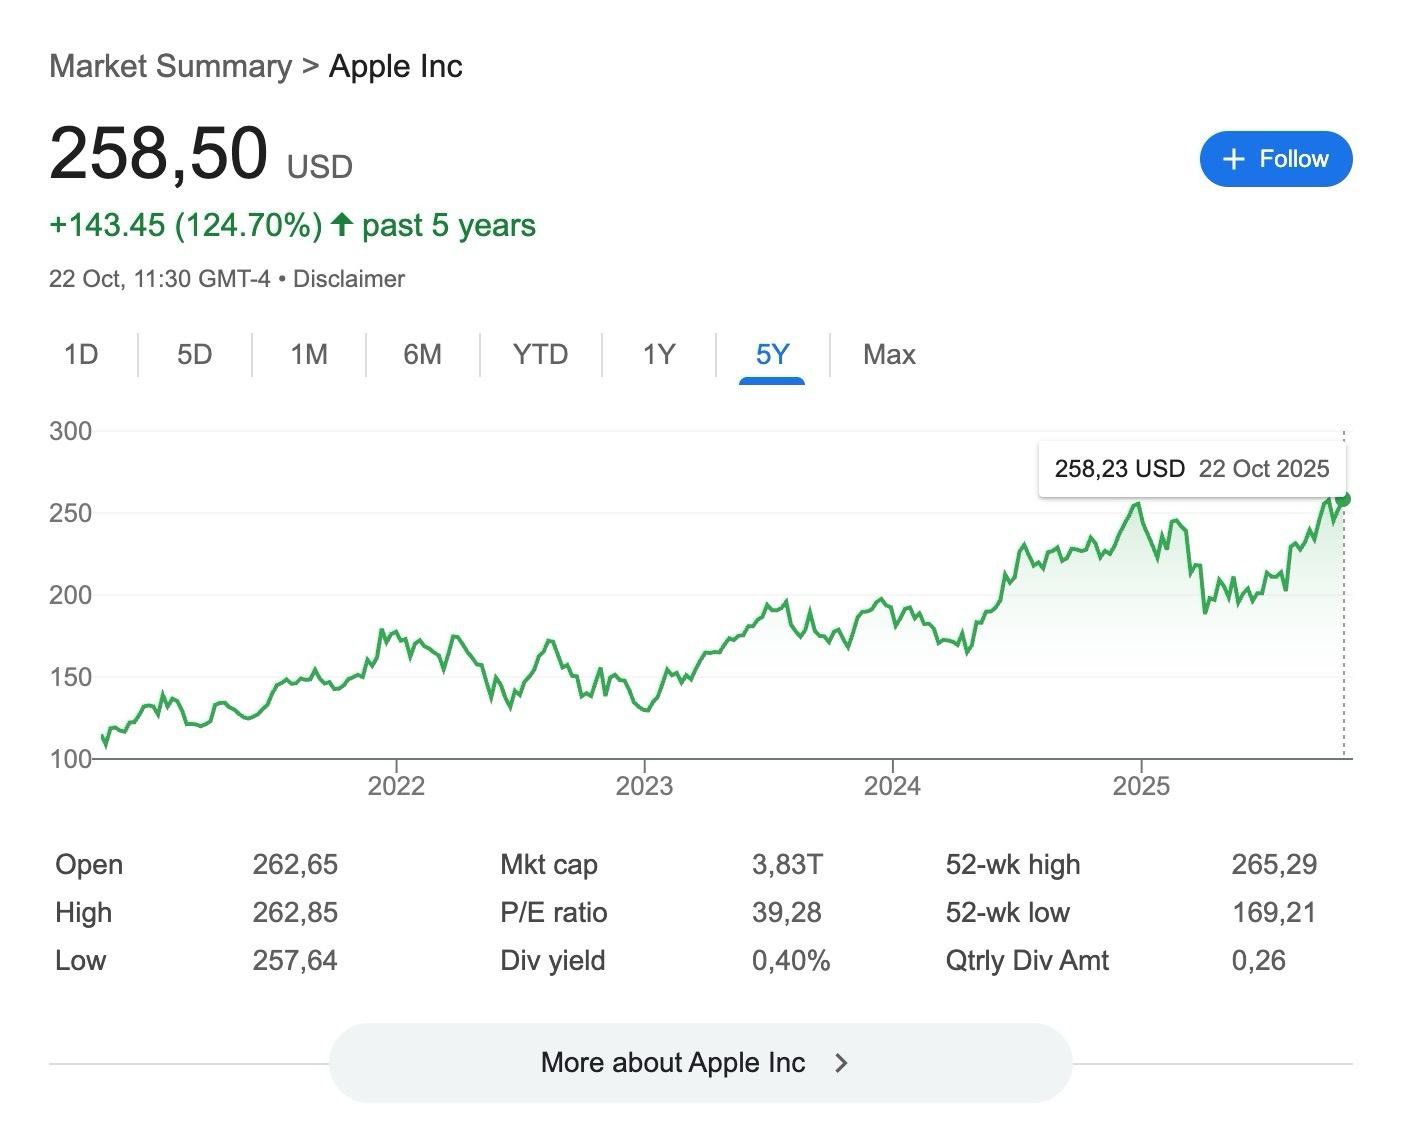Select the 5D time range tab
The width and height of the screenshot is (1408, 1134).
click(194, 355)
